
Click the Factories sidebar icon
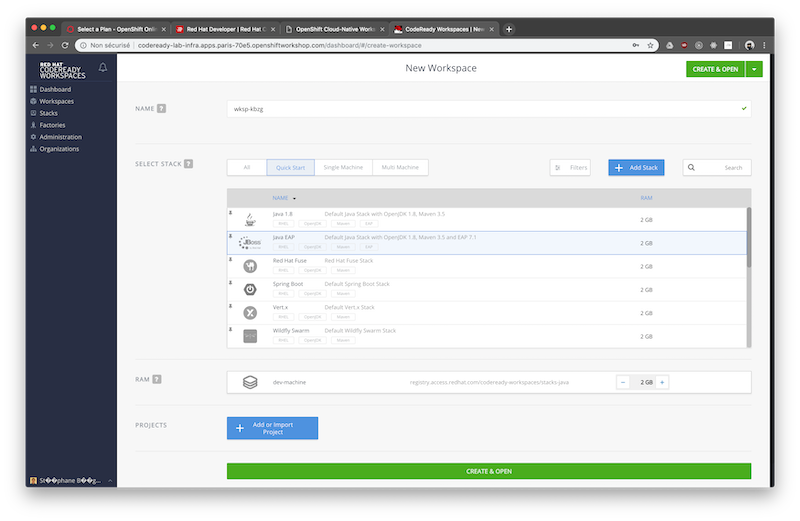click(x=33, y=125)
